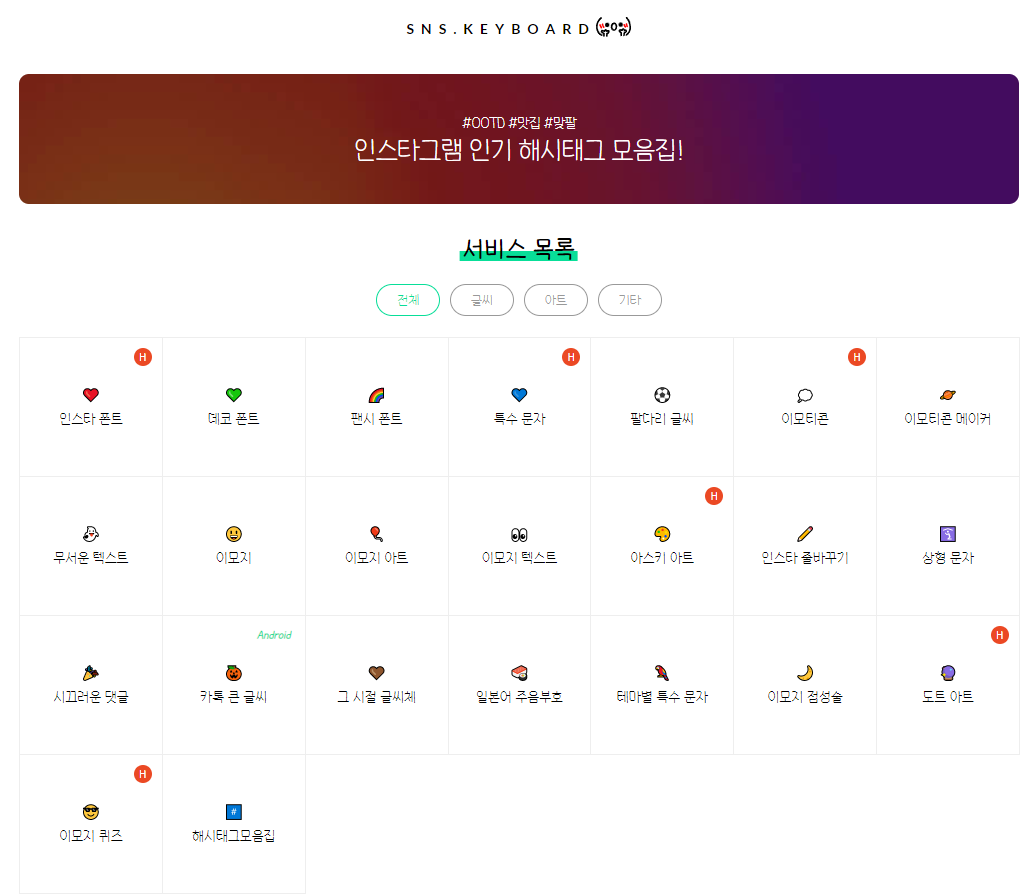Select the 기타 filter button
The width and height of the screenshot is (1028, 894).
629,299
